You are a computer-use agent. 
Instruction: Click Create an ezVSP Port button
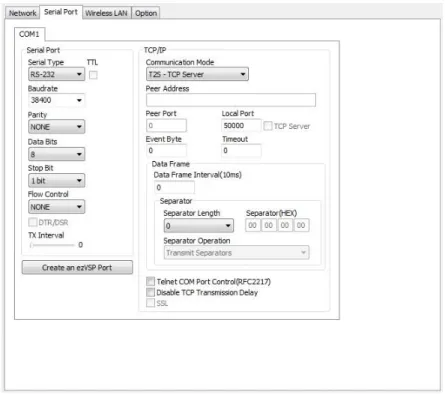(x=77, y=268)
